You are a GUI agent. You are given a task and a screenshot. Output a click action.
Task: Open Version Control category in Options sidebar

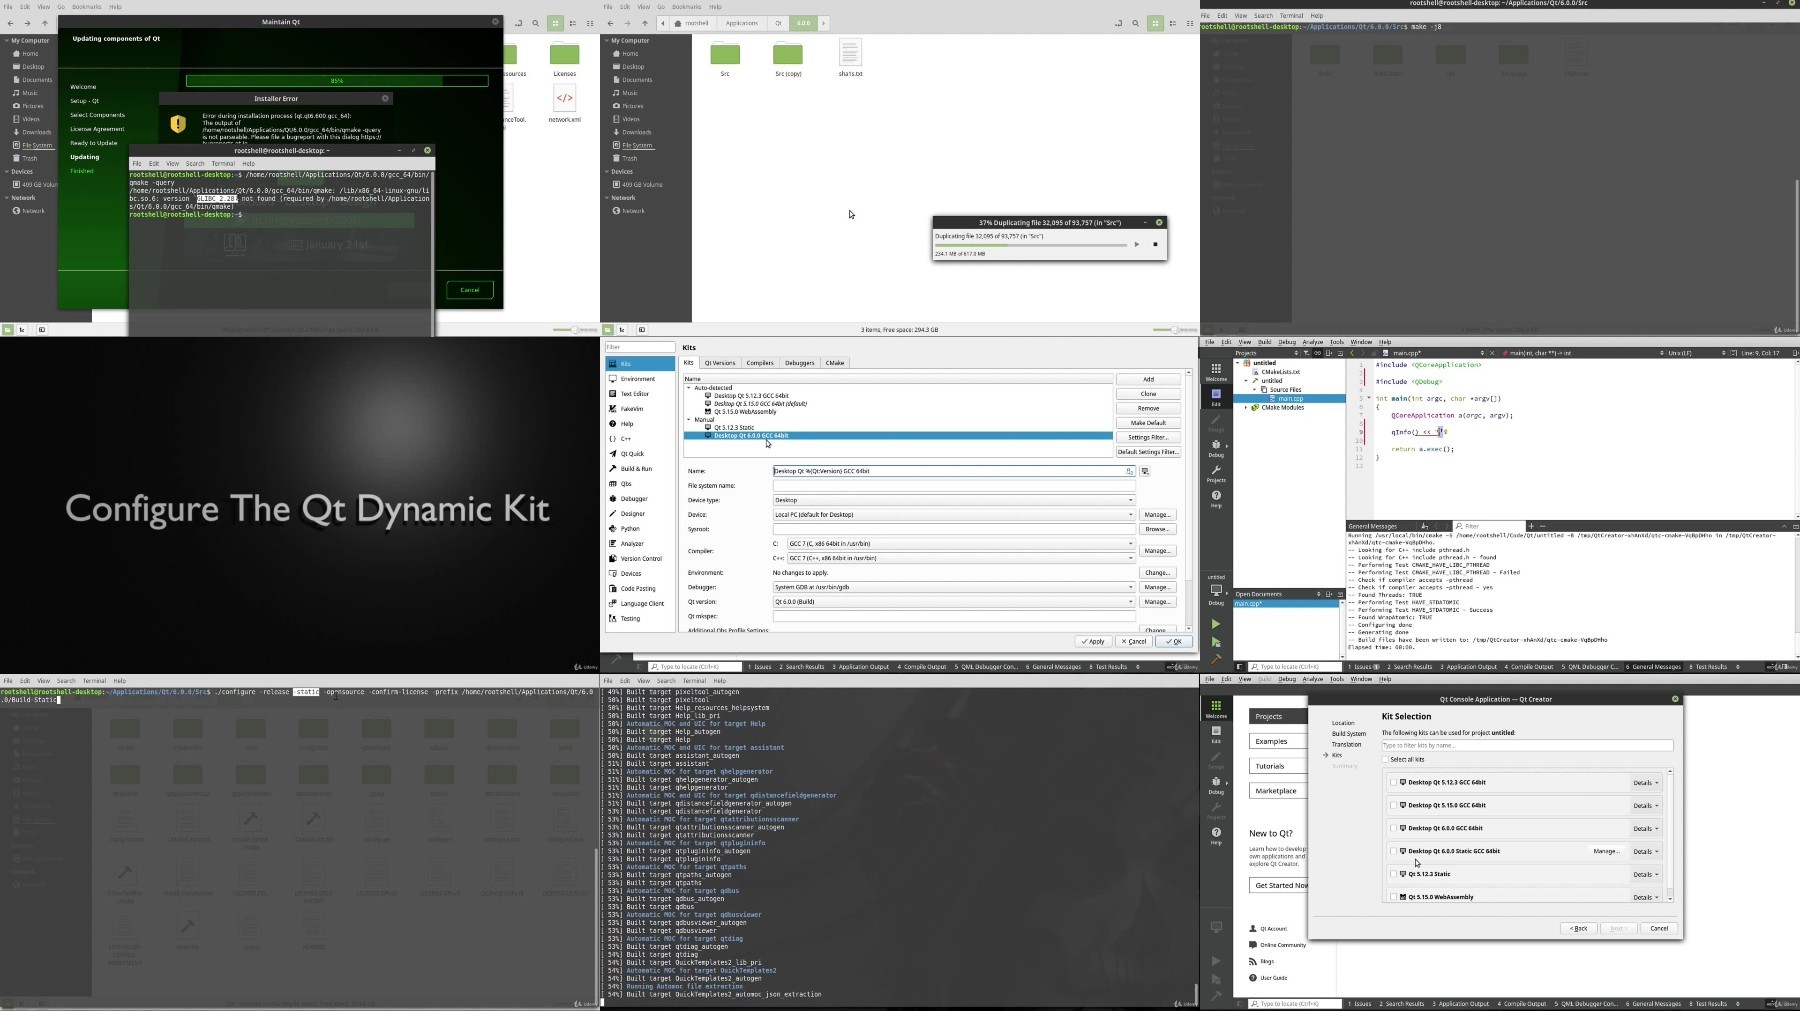coord(640,559)
